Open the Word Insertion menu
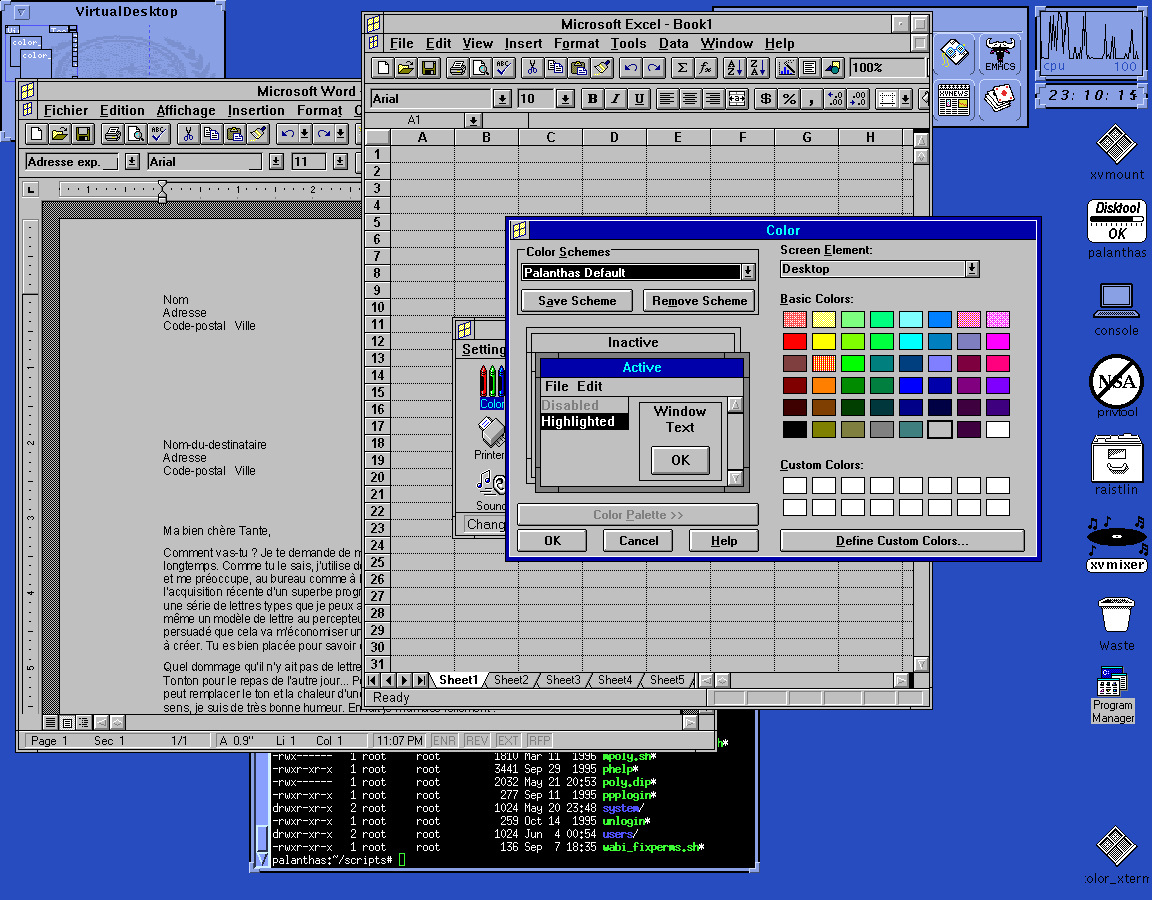Image resolution: width=1152 pixels, height=900 pixels. [x=256, y=110]
